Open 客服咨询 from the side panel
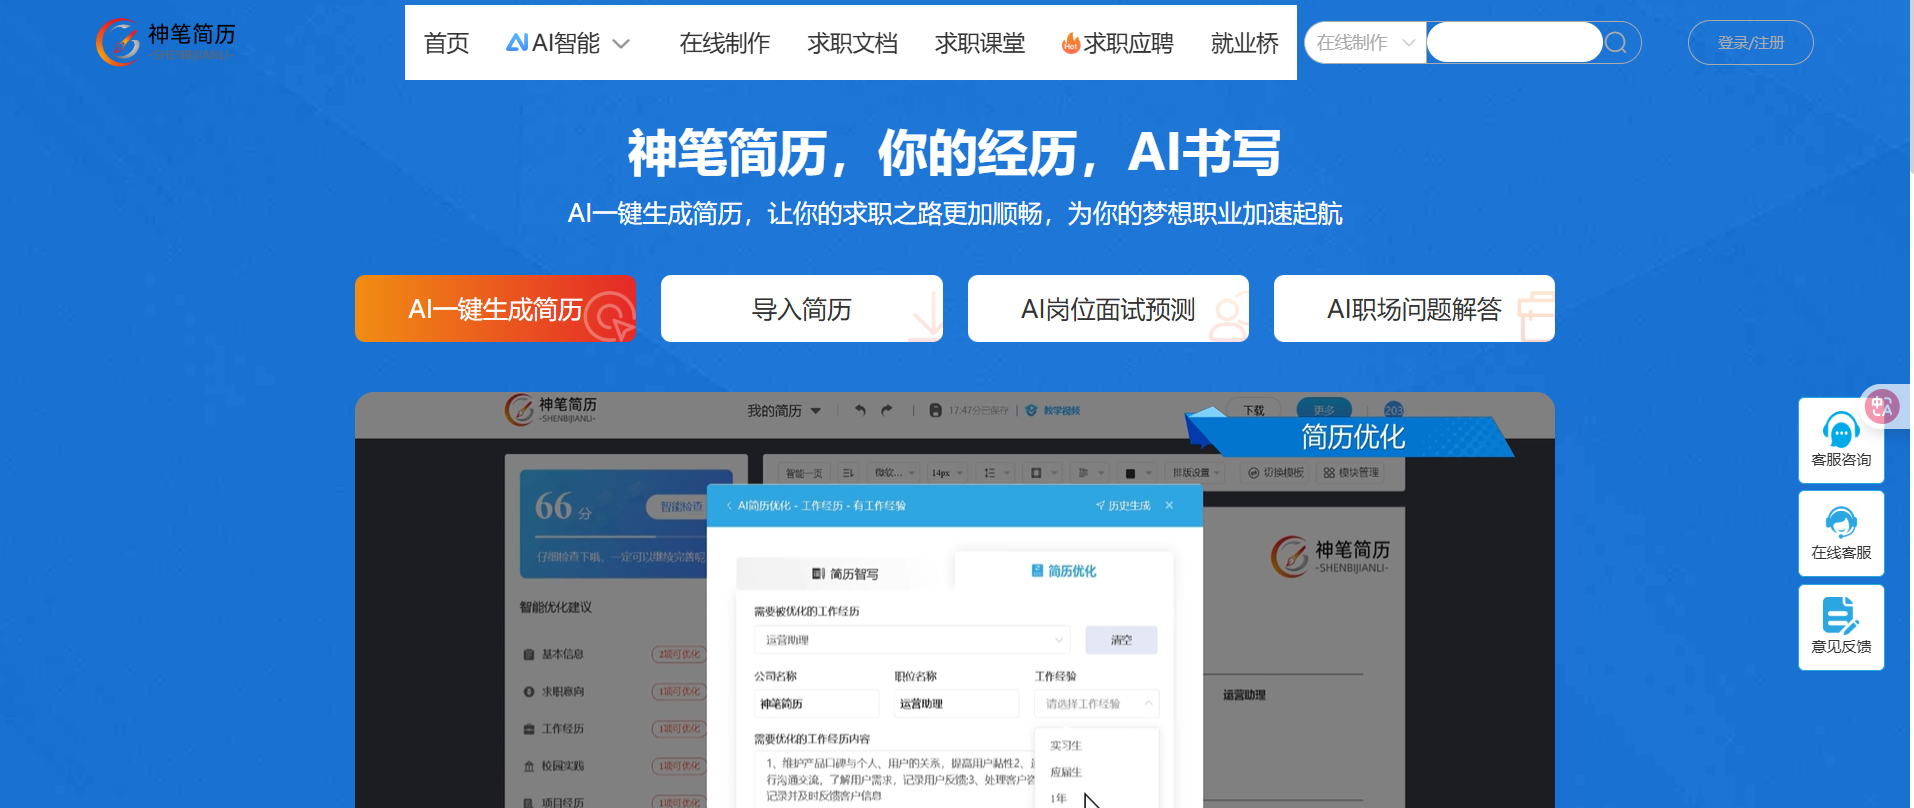The width and height of the screenshot is (1914, 808). point(1841,440)
